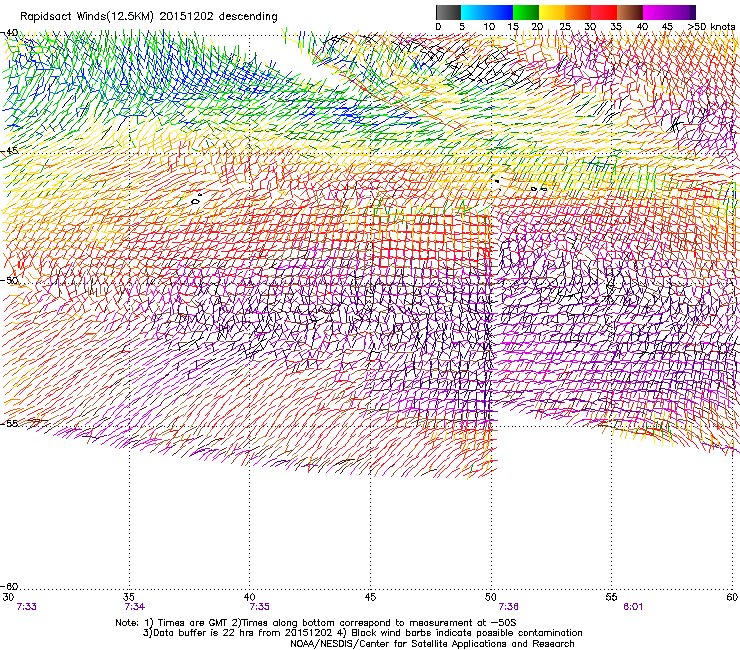This screenshot has height=650, width=740.
Task: Select the '7:38' time stamp
Action: (x=508, y=607)
